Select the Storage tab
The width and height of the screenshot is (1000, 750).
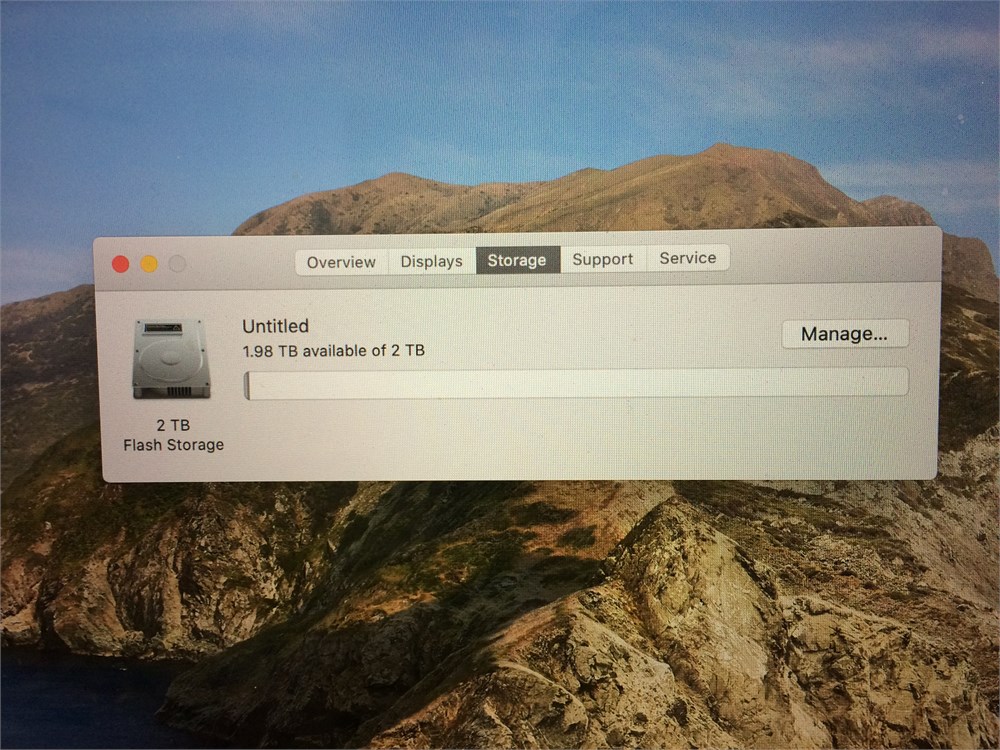pyautogui.click(x=517, y=260)
